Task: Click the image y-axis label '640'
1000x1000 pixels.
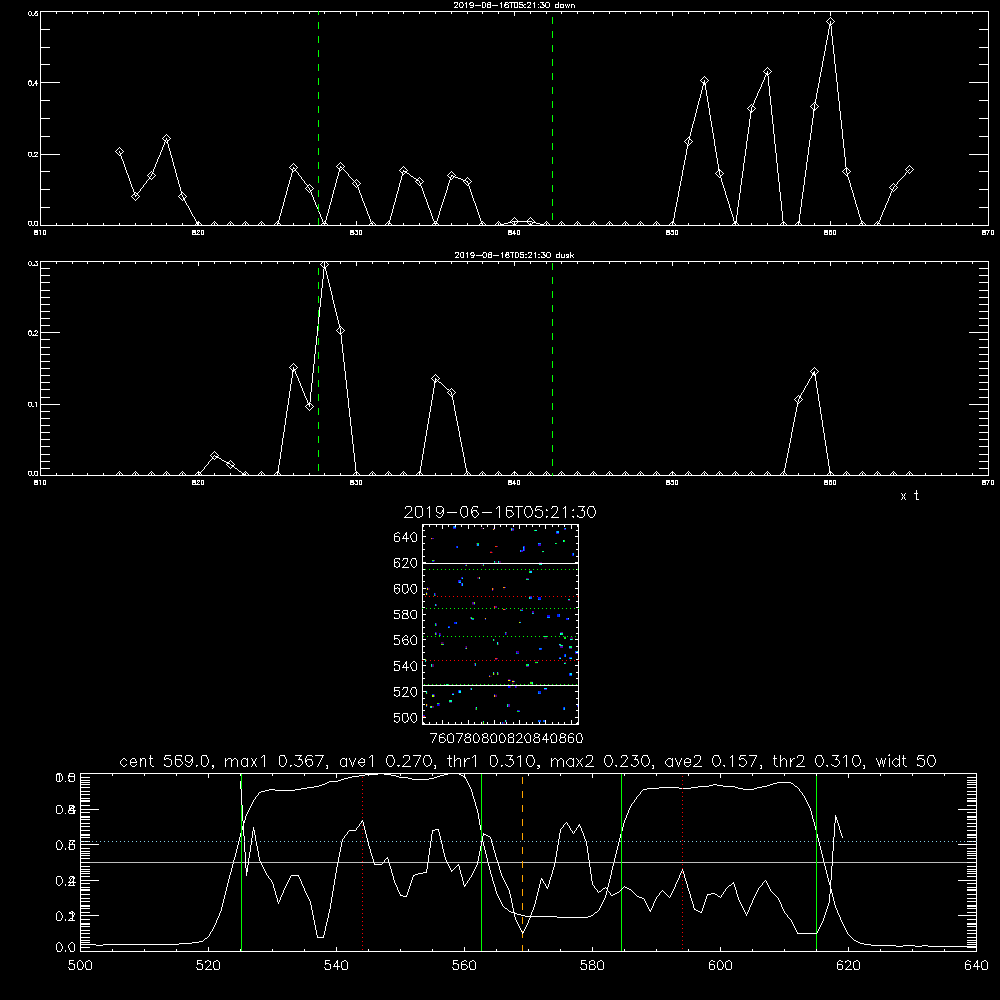Action: coord(406,538)
